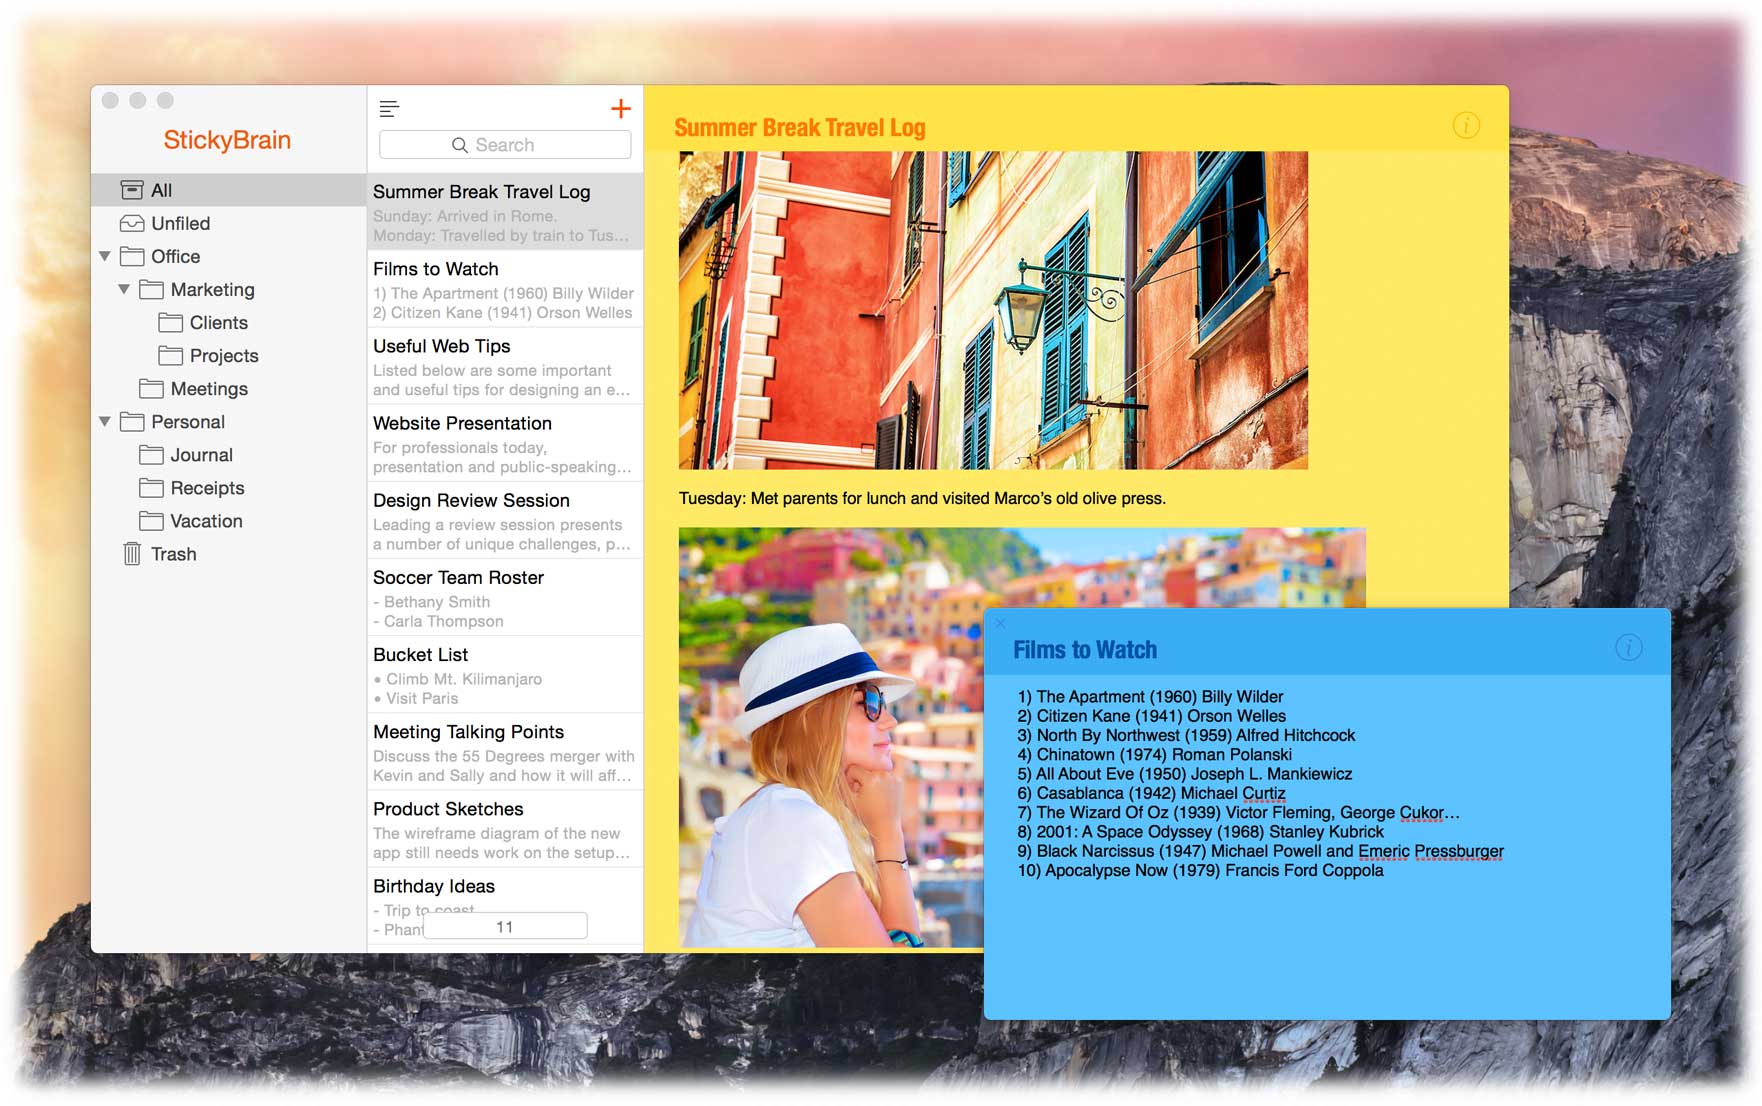The height and width of the screenshot is (1106, 1762).
Task: Select the Films to Watch note in list
Action: click(x=505, y=288)
